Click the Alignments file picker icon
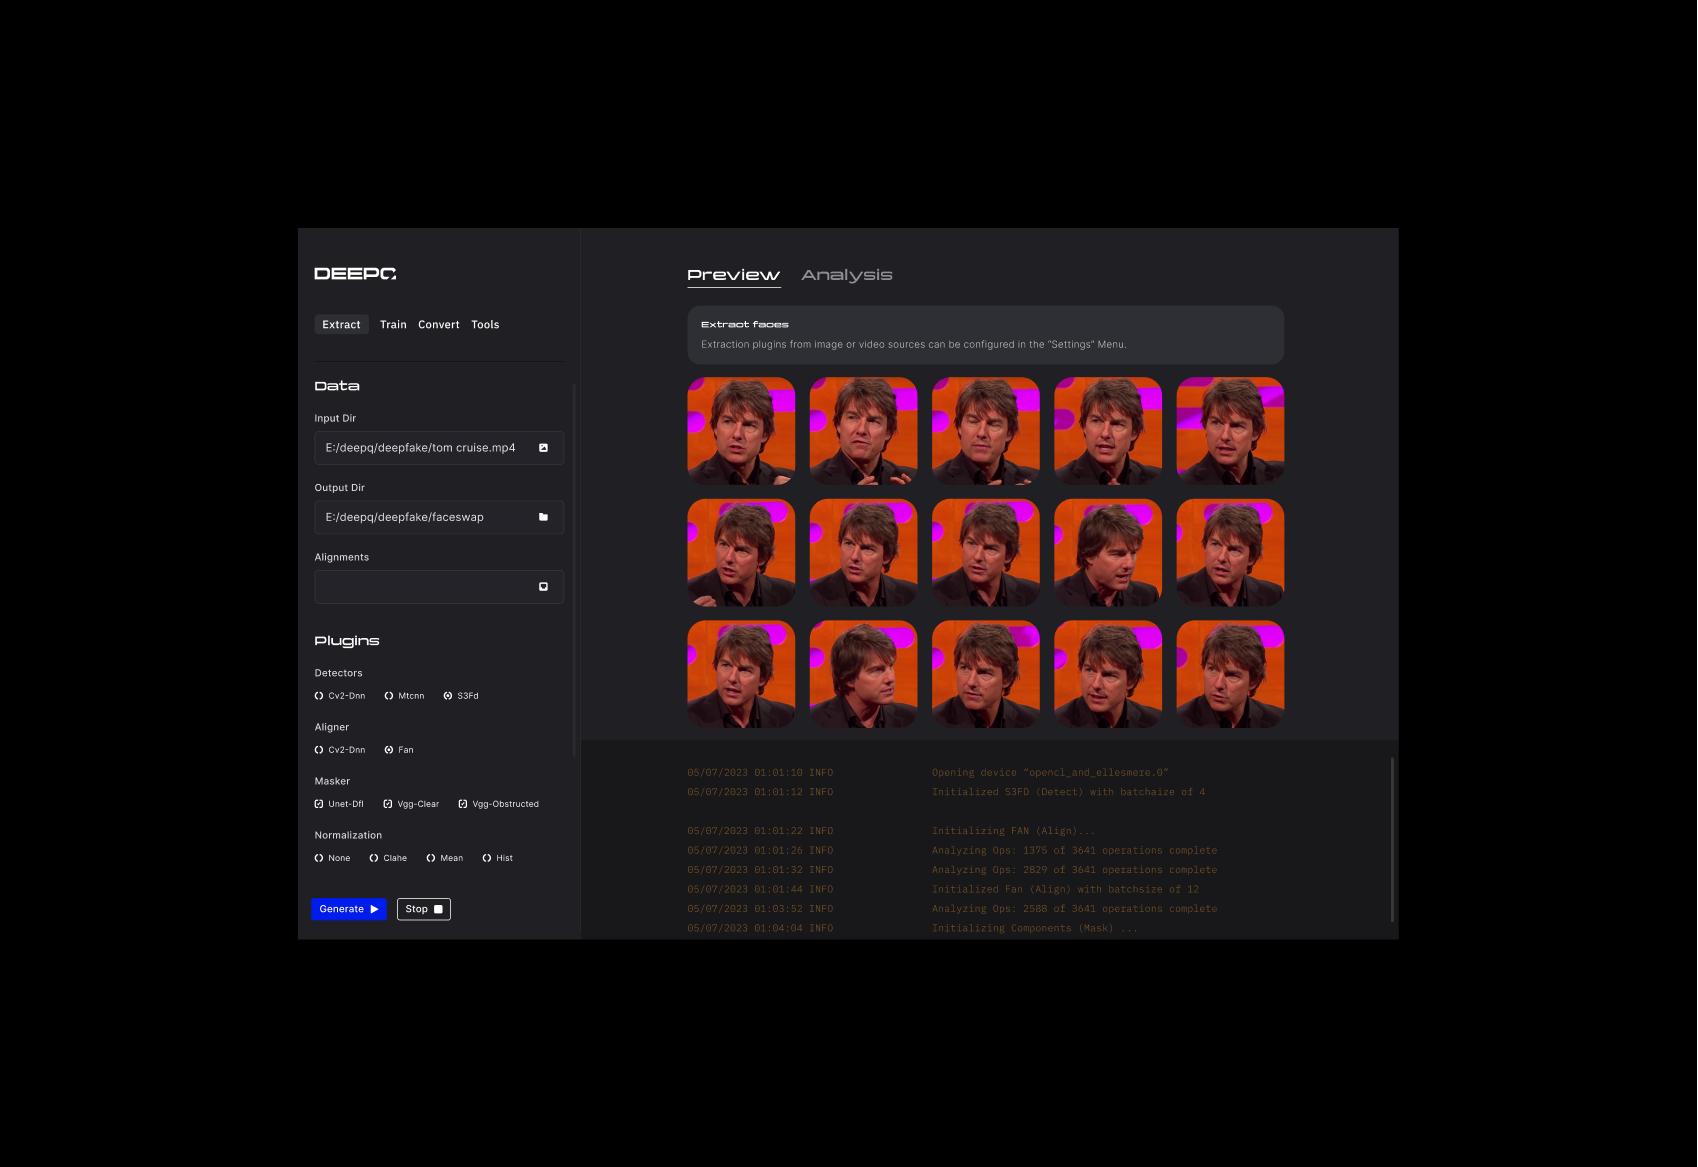The image size is (1698, 1167). click(x=543, y=587)
